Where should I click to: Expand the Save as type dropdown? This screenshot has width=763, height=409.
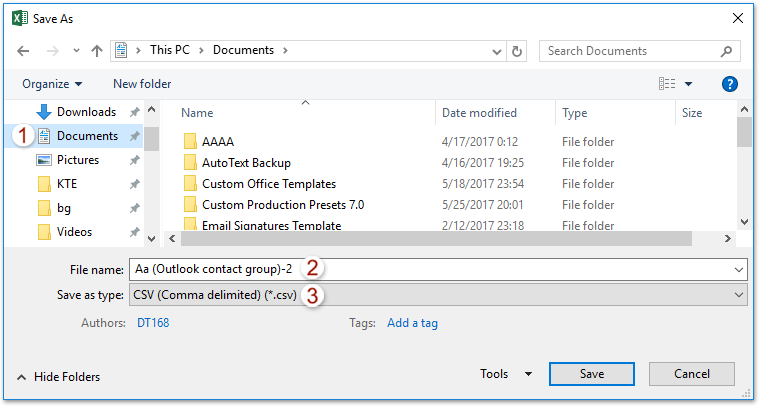739,295
